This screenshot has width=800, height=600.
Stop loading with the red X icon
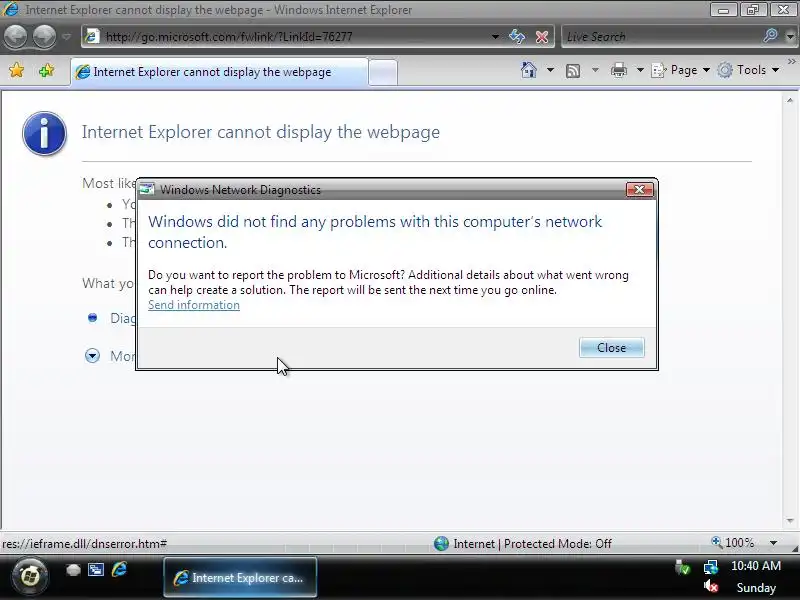(542, 37)
